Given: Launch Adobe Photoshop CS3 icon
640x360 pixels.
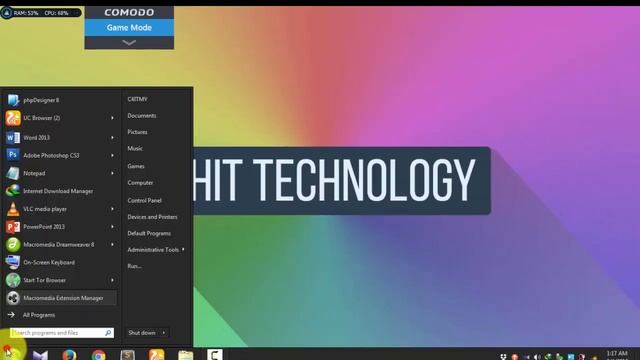Looking at the screenshot, I should (13, 155).
